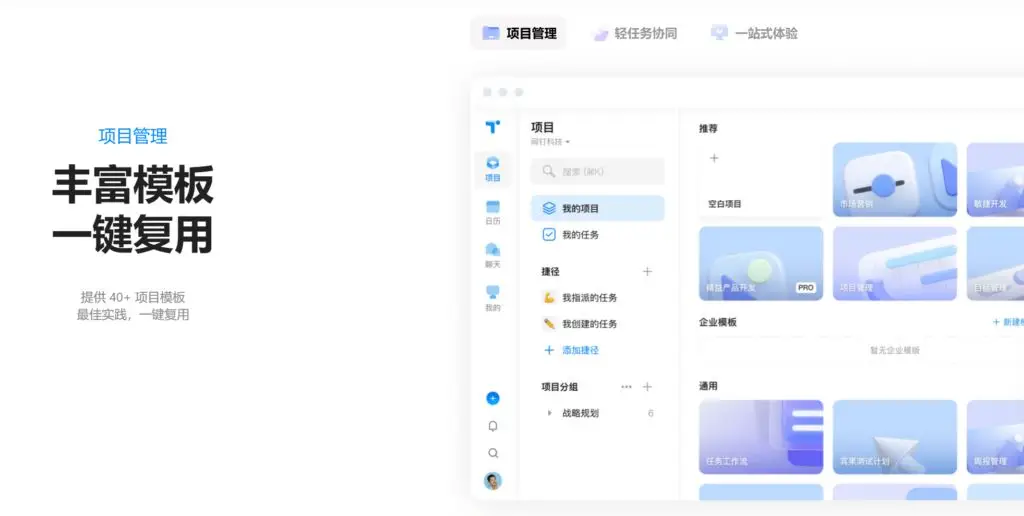Expand the organization dropdown under 项目
Viewport: 1024px width, 516px height.
(550, 142)
